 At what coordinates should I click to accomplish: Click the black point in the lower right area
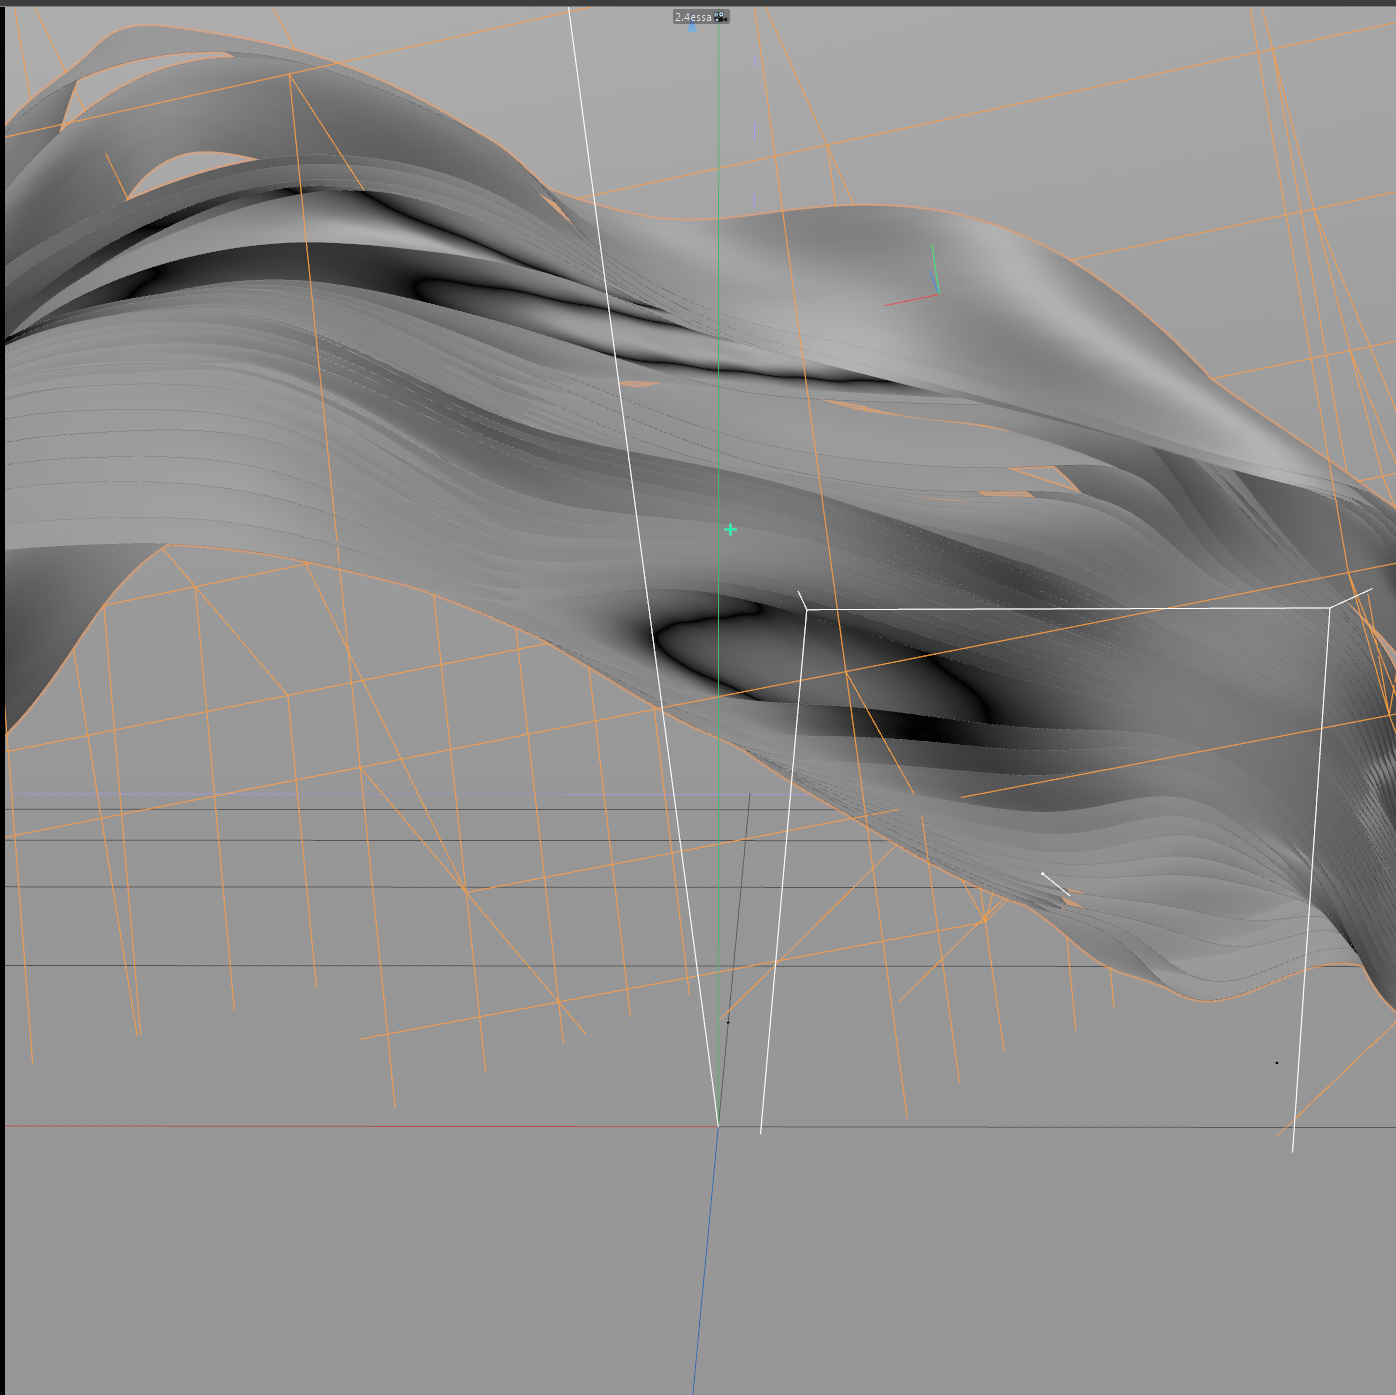(1276, 1063)
